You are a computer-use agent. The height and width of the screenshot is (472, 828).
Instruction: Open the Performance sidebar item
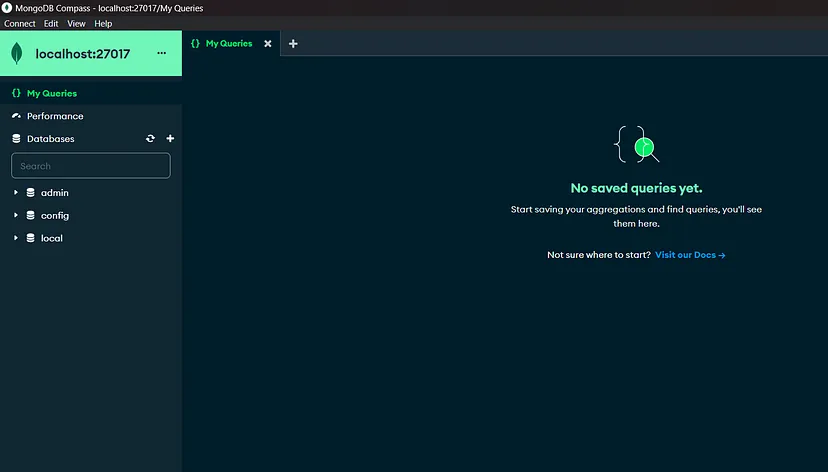click(91, 116)
